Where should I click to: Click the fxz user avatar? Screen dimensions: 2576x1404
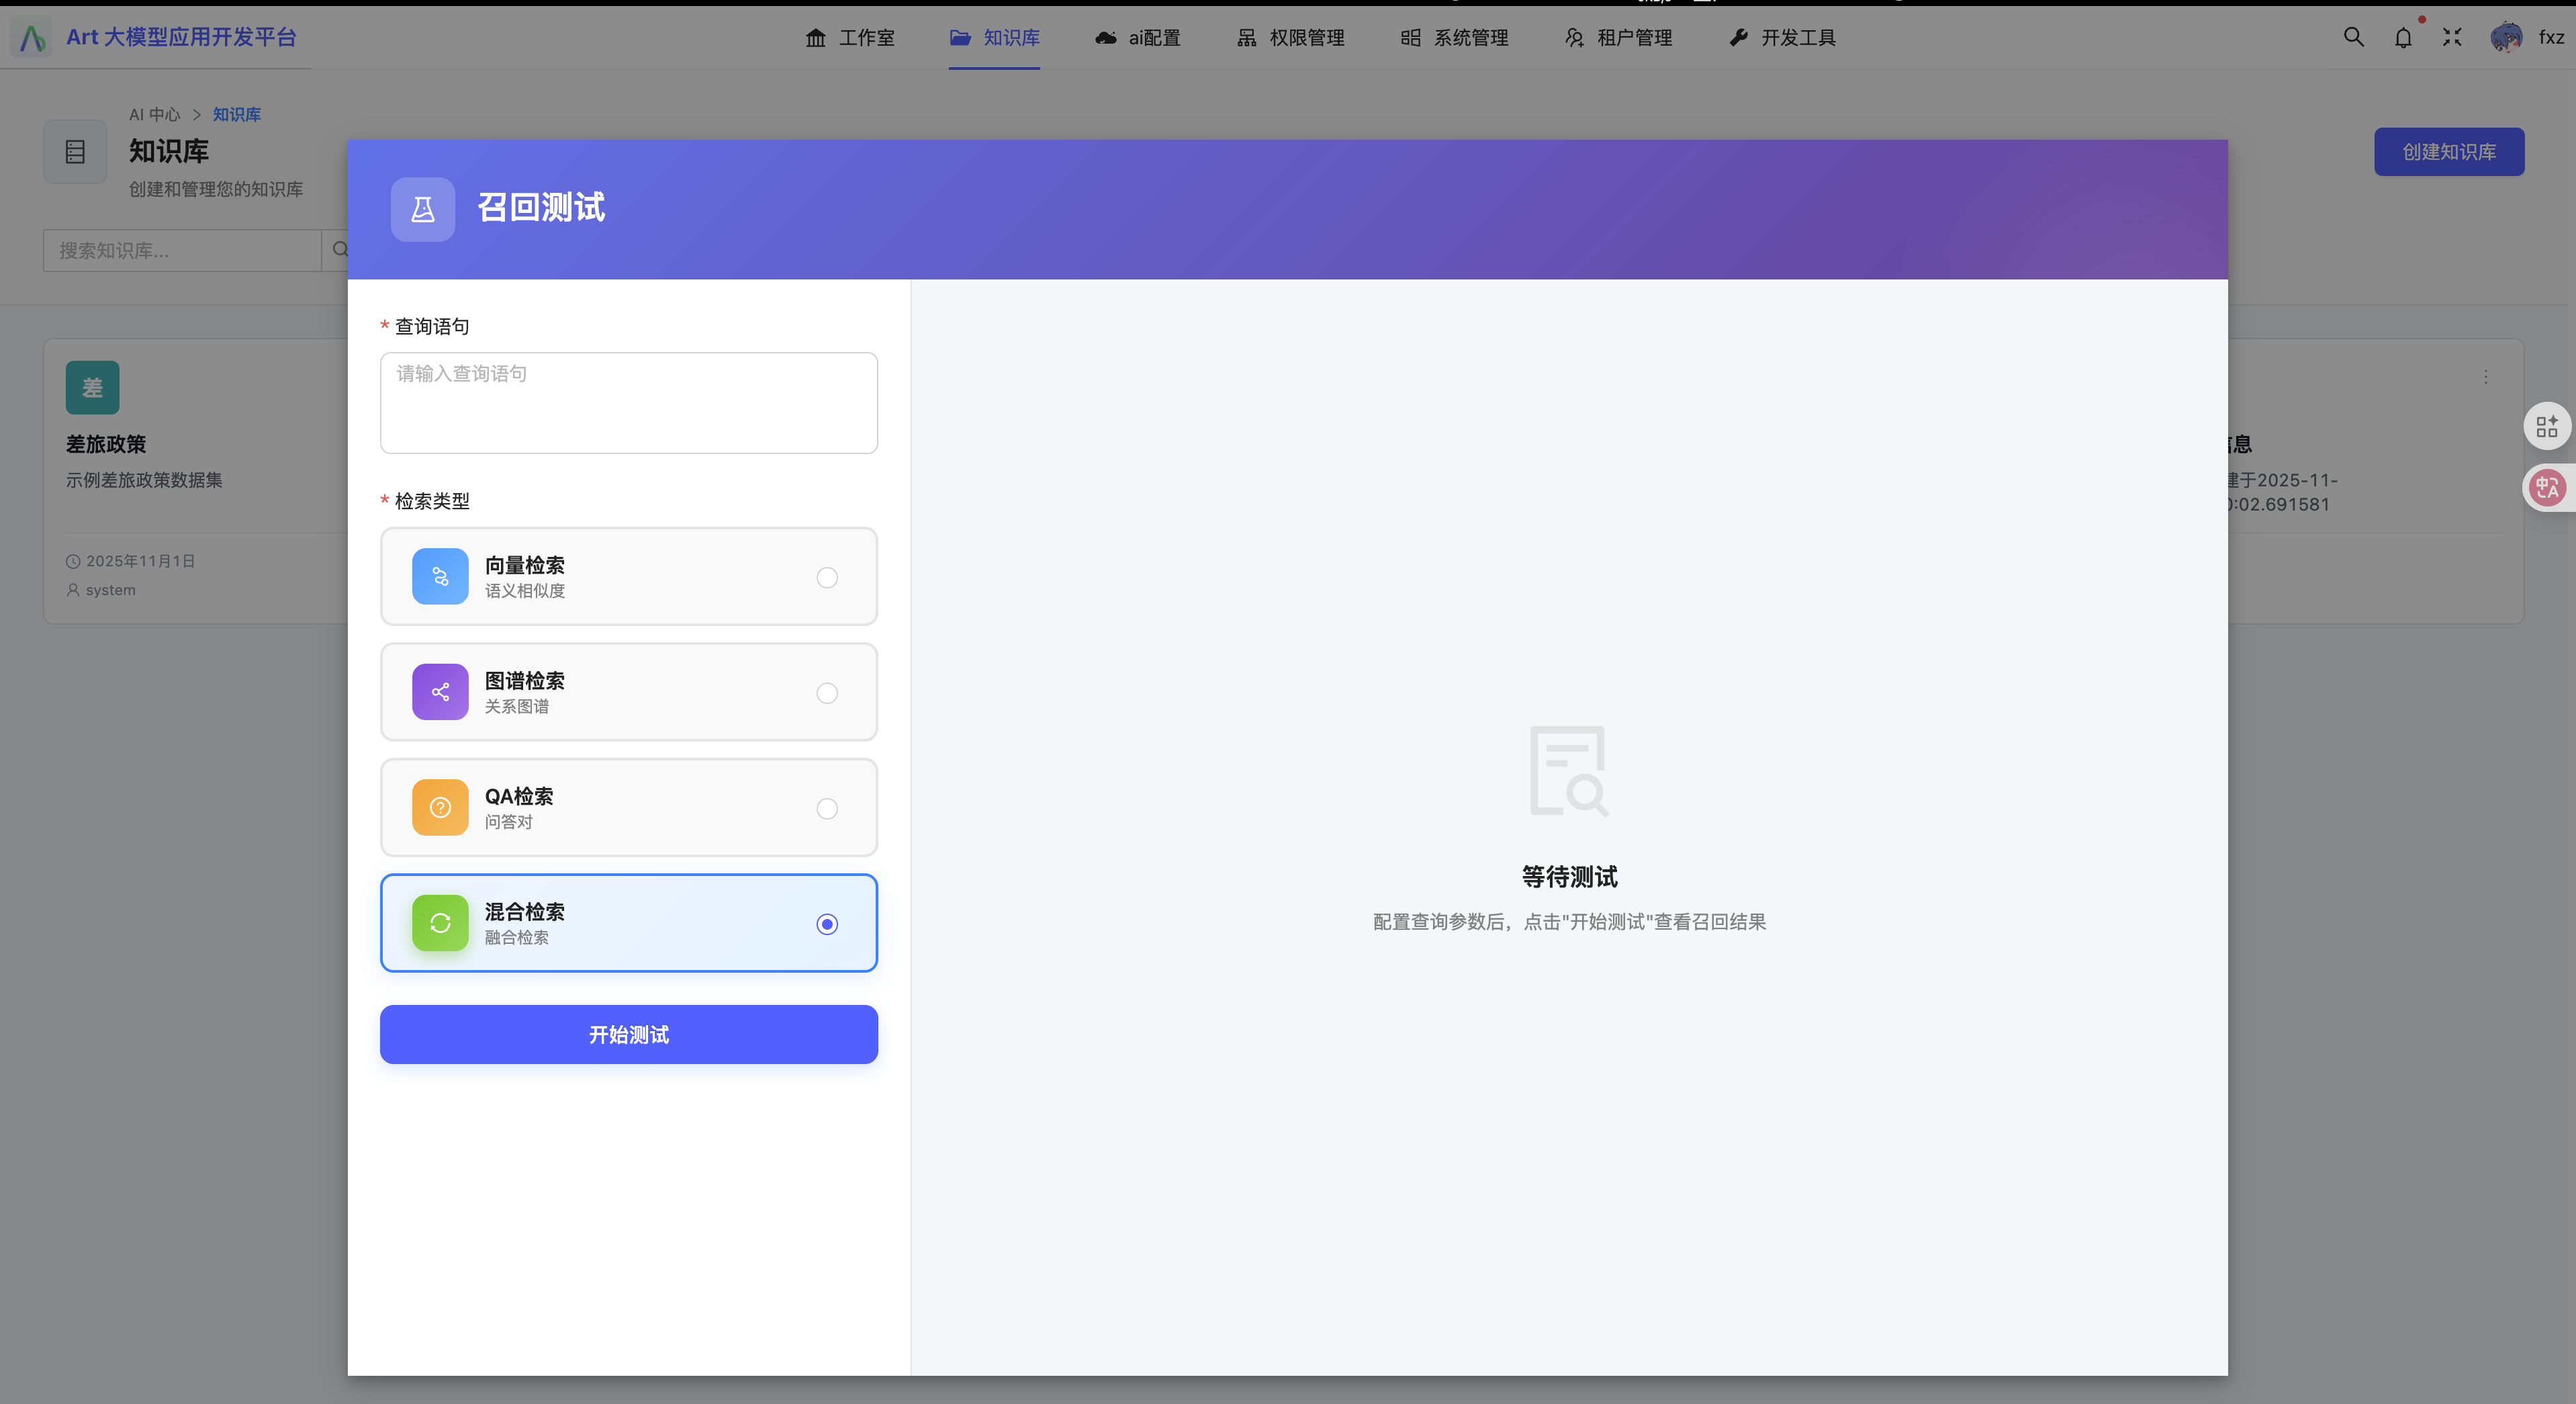[2506, 37]
